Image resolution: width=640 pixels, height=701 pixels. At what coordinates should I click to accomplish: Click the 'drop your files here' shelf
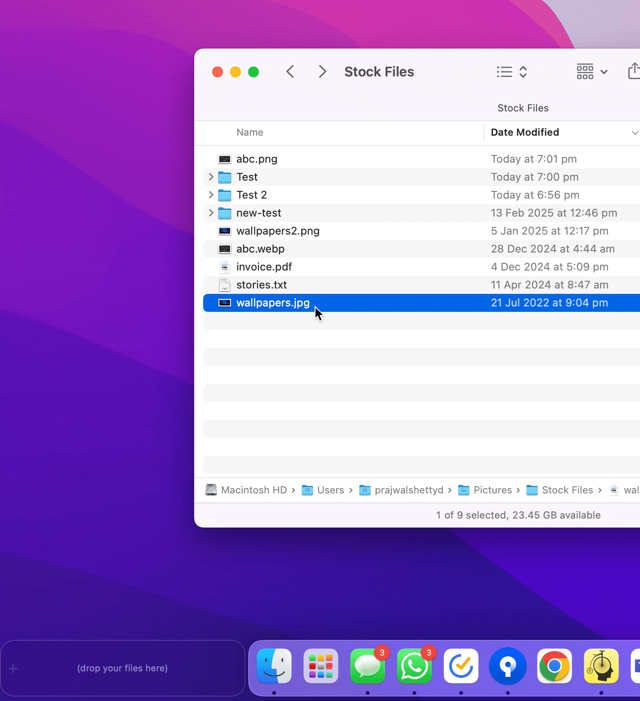point(122,668)
